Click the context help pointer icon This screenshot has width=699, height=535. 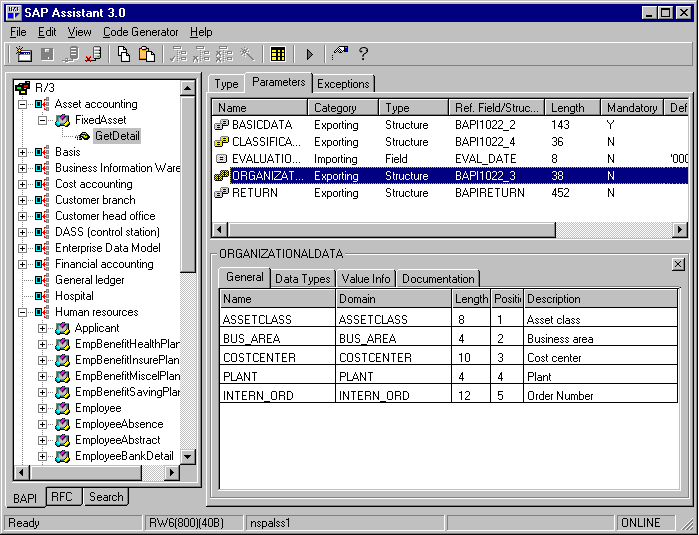340,54
